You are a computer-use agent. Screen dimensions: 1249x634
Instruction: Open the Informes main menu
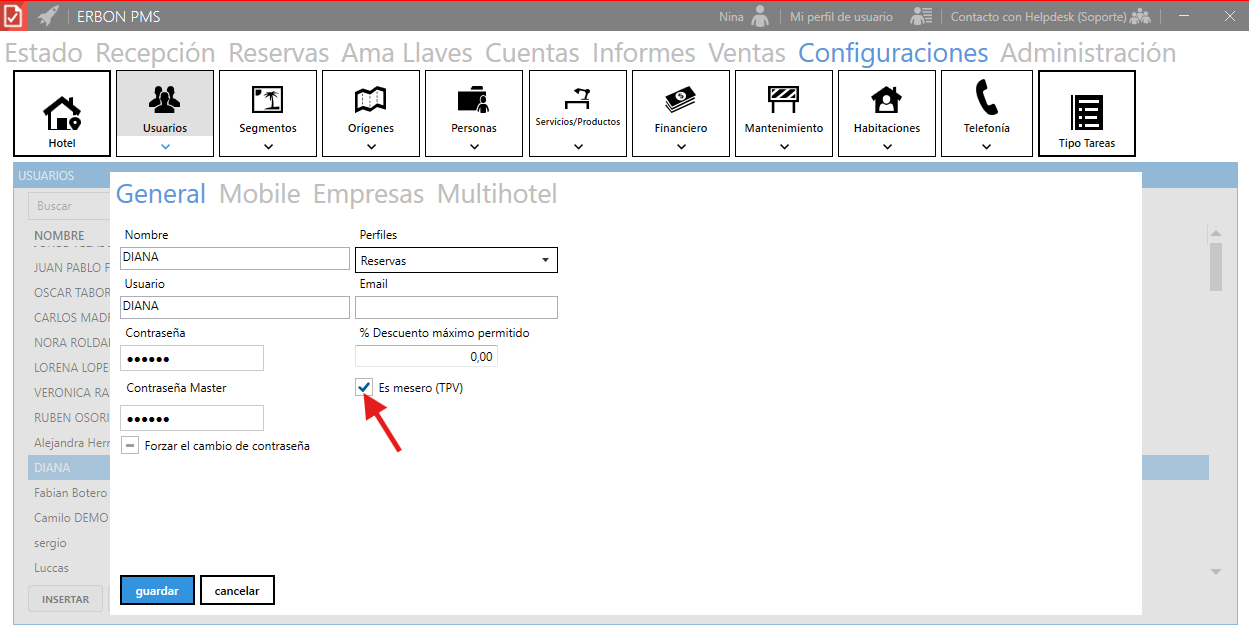[644, 53]
